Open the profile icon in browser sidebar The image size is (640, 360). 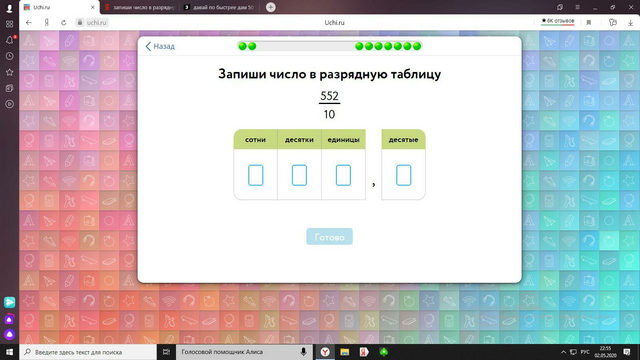click(9, 8)
